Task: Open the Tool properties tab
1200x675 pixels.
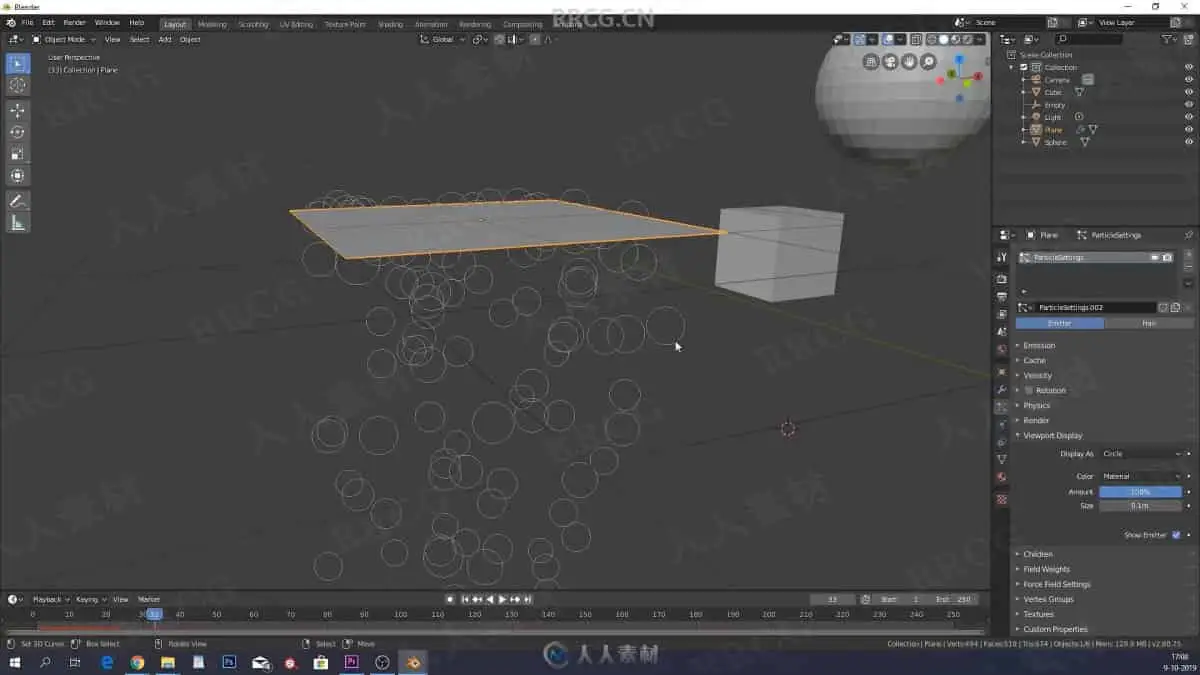Action: pos(1001,257)
